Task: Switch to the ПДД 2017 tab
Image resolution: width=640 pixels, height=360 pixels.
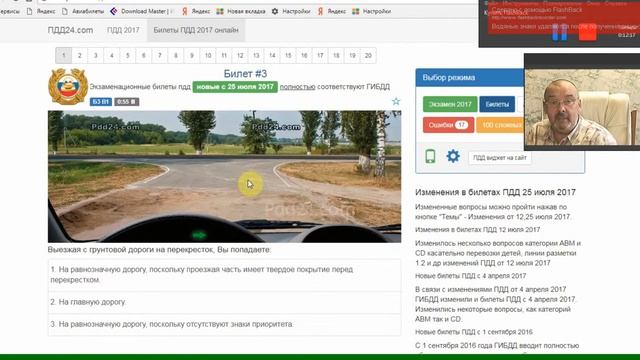Action: [x=123, y=30]
